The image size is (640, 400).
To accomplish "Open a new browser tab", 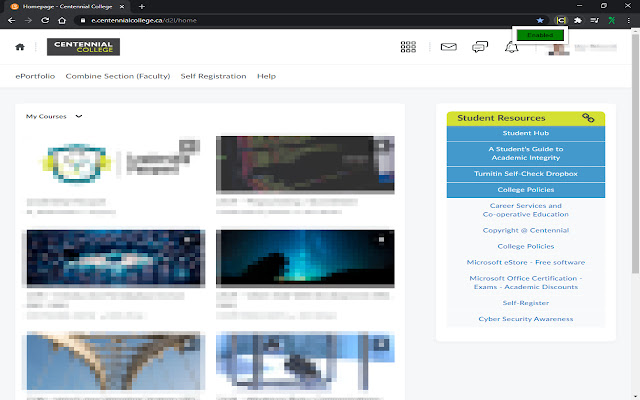I will (x=142, y=7).
